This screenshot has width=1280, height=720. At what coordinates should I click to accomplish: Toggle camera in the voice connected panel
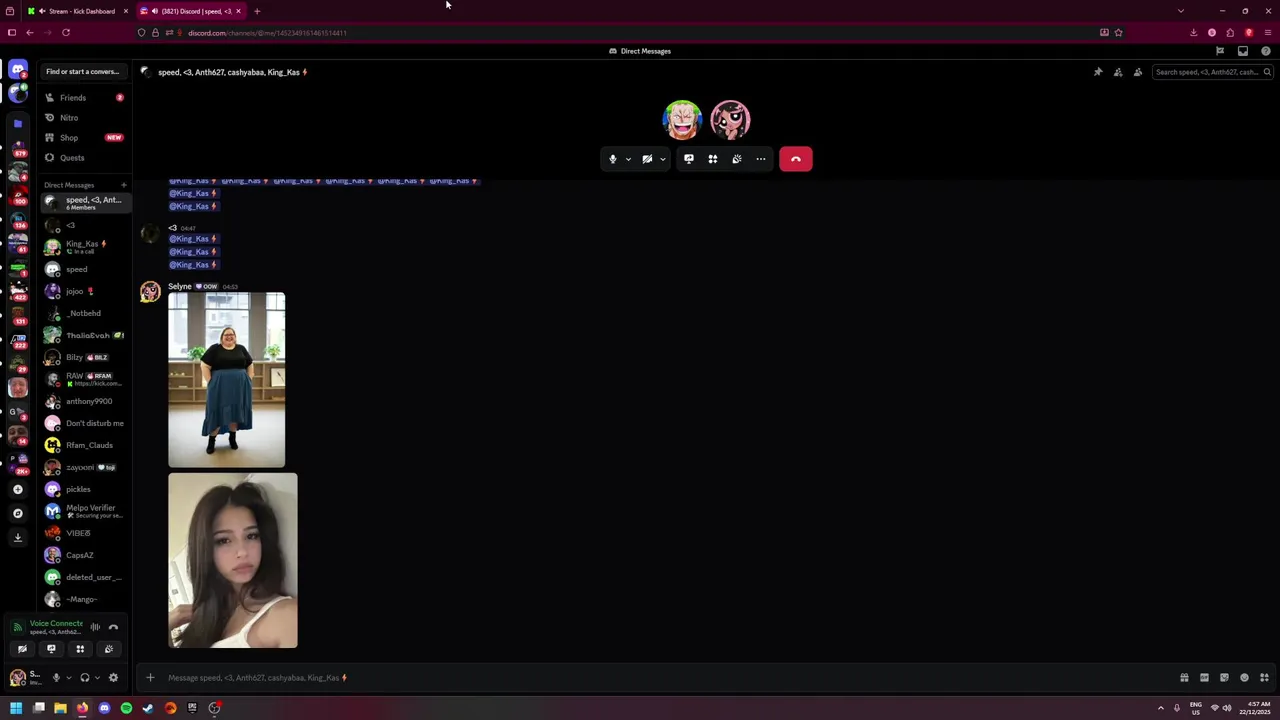[x=22, y=649]
